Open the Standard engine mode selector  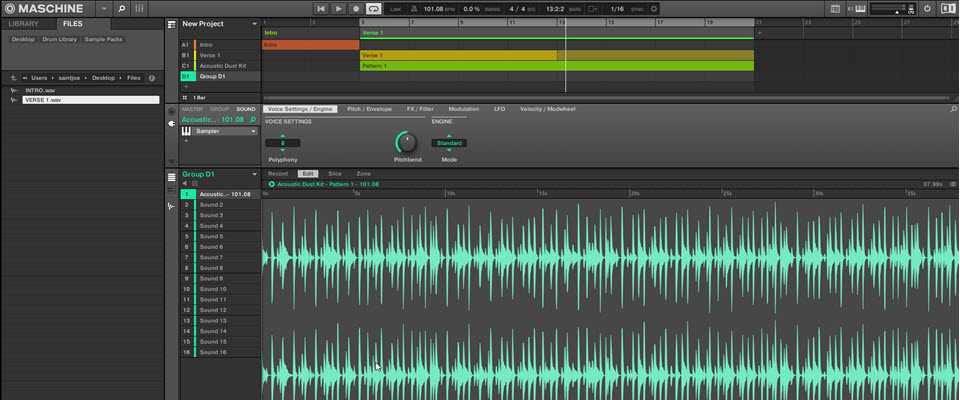449,143
